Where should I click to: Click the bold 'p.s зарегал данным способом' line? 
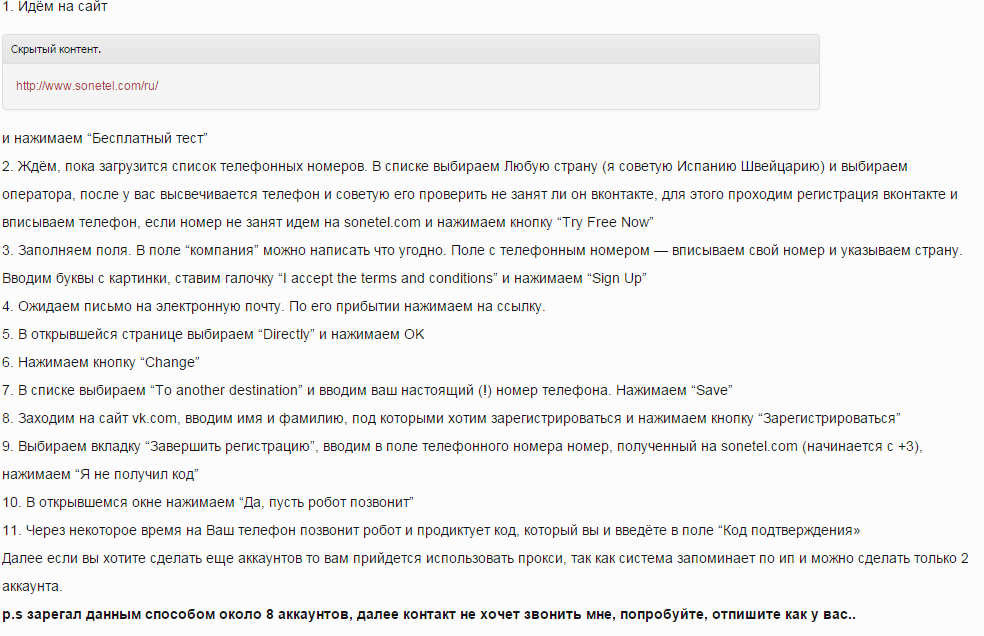429,615
